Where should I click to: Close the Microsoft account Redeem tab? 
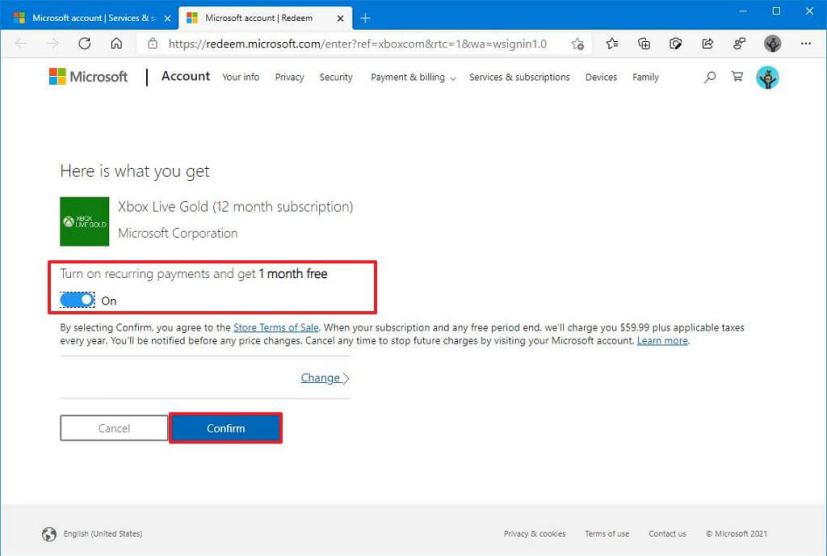coord(340,18)
